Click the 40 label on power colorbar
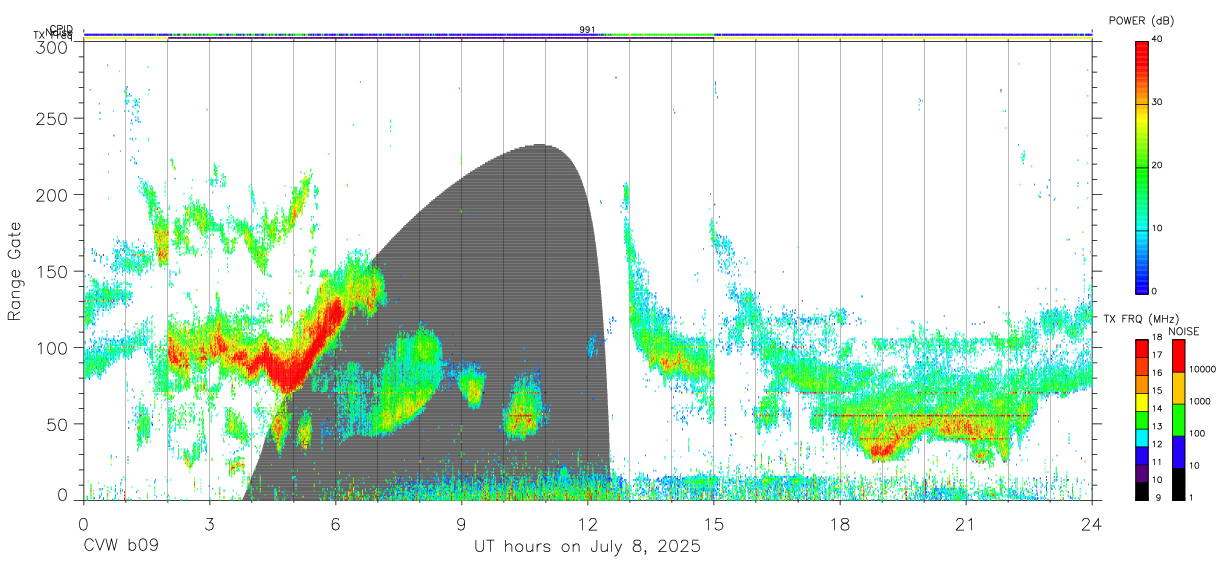Viewport: 1228px width, 567px height. tap(1157, 40)
